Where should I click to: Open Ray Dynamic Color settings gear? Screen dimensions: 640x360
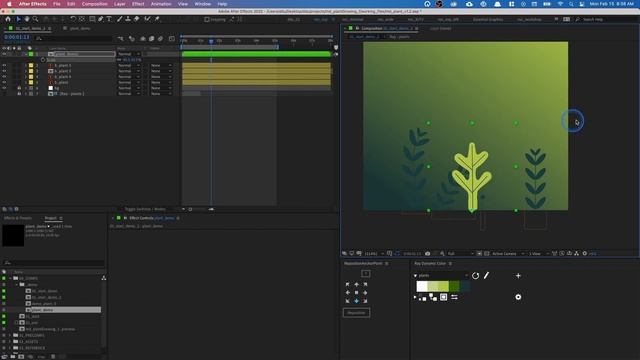coord(518,297)
